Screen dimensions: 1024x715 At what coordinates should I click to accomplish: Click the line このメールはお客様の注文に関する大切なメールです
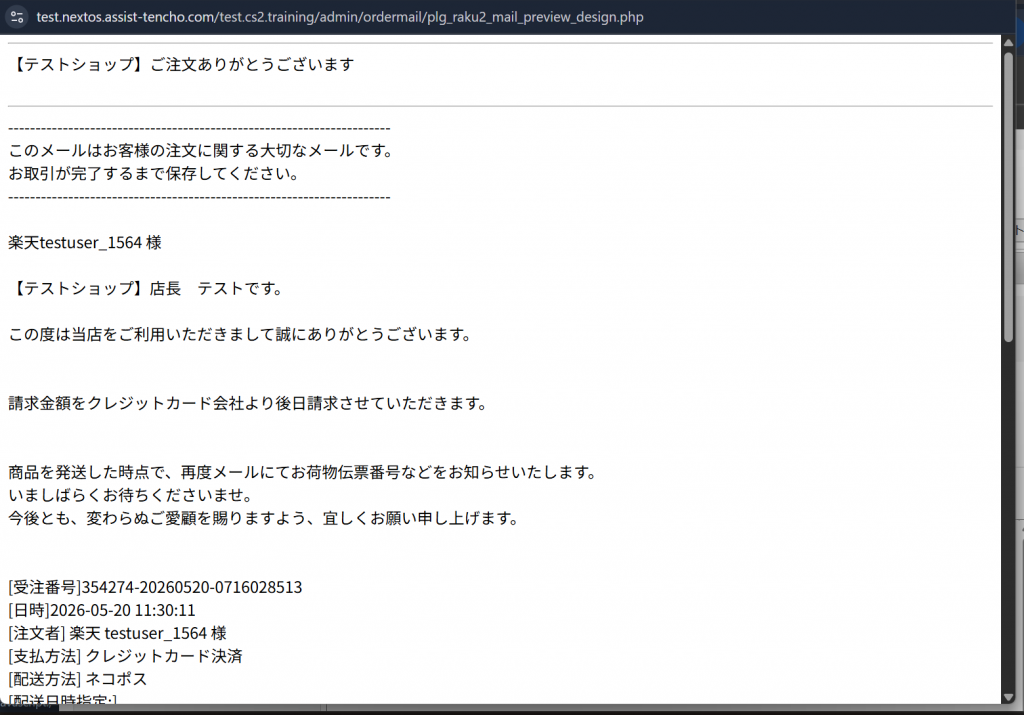pyautogui.click(x=202, y=151)
